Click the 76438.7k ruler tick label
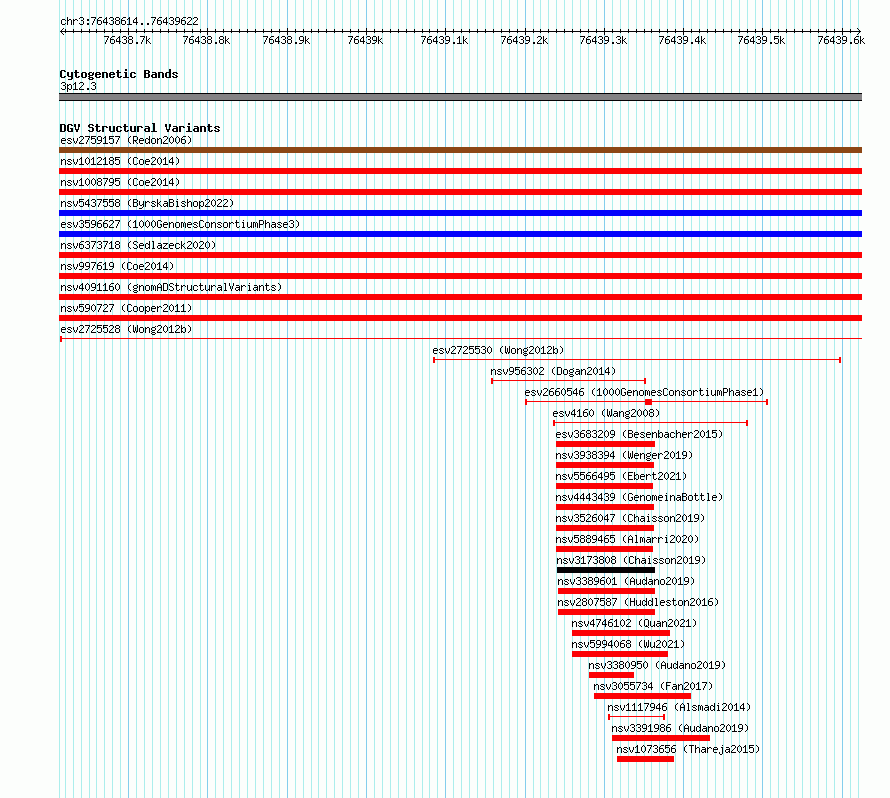The width and height of the screenshot is (890, 798). pyautogui.click(x=128, y=40)
